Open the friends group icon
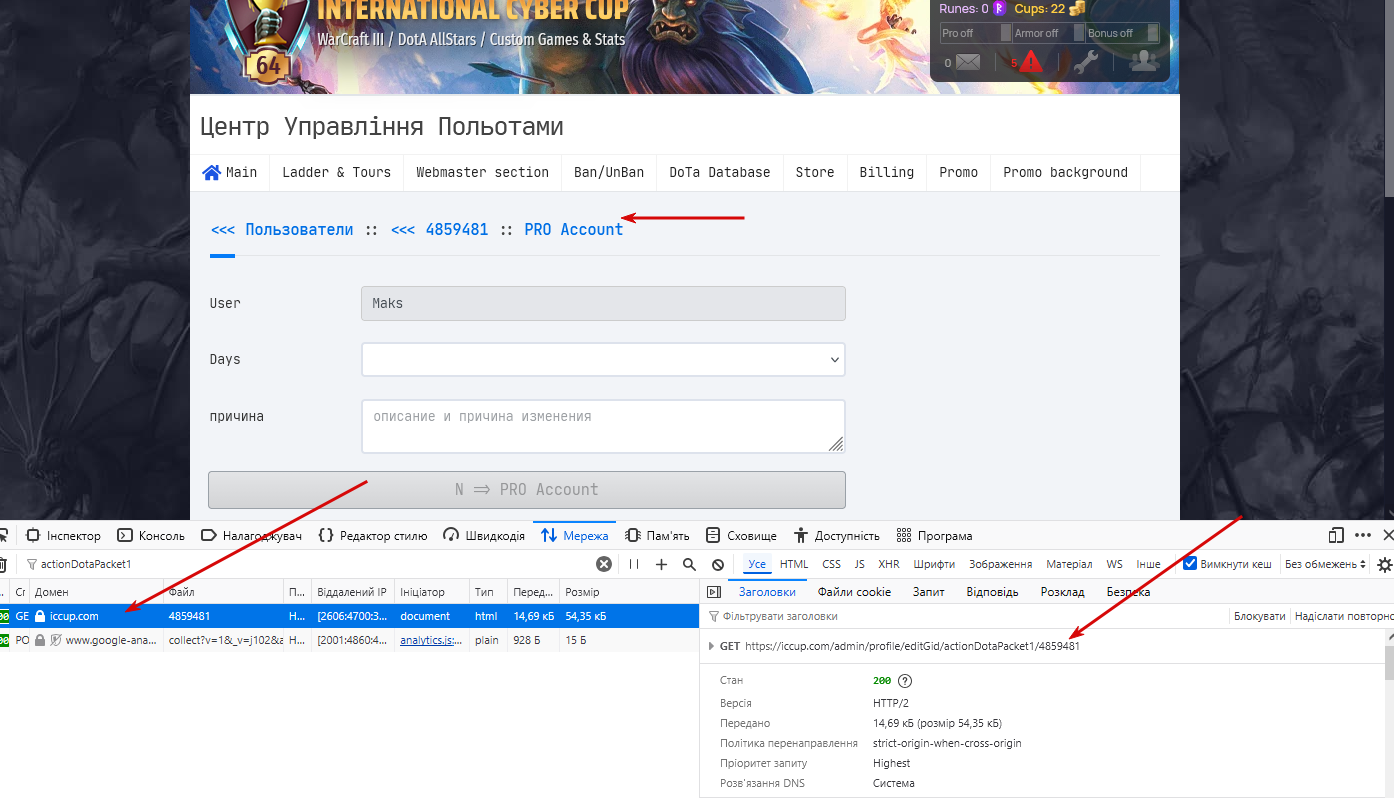The width and height of the screenshot is (1394, 798). point(1143,61)
